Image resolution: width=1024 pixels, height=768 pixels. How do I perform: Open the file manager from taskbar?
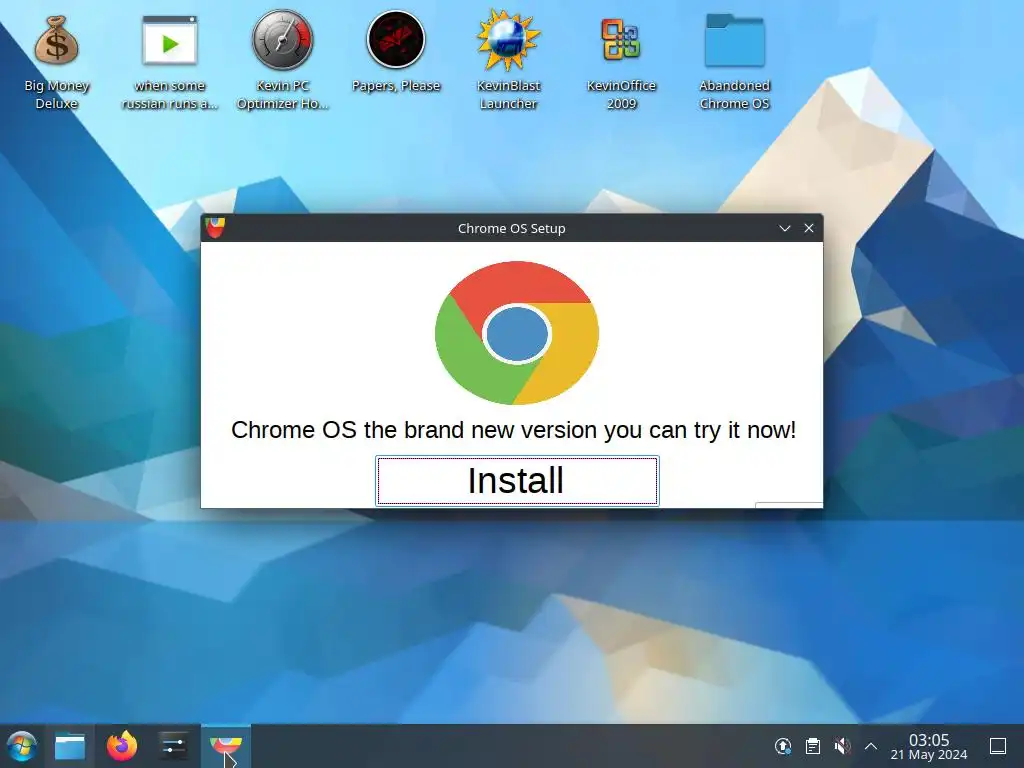[x=70, y=746]
